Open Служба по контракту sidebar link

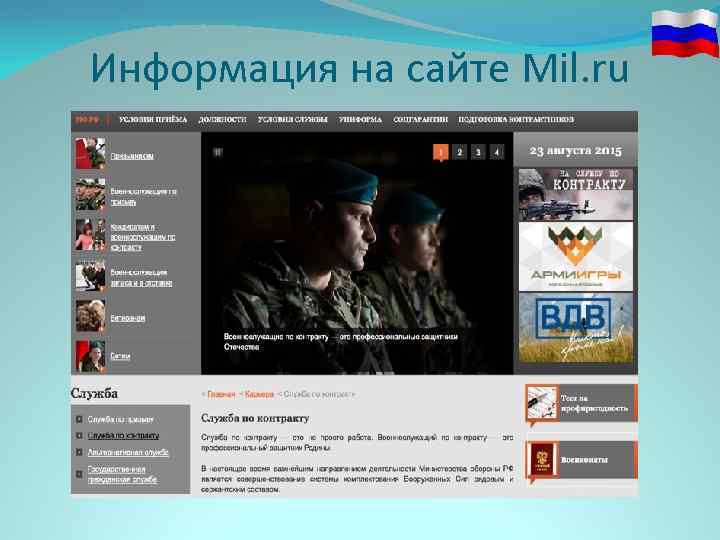click(x=124, y=435)
